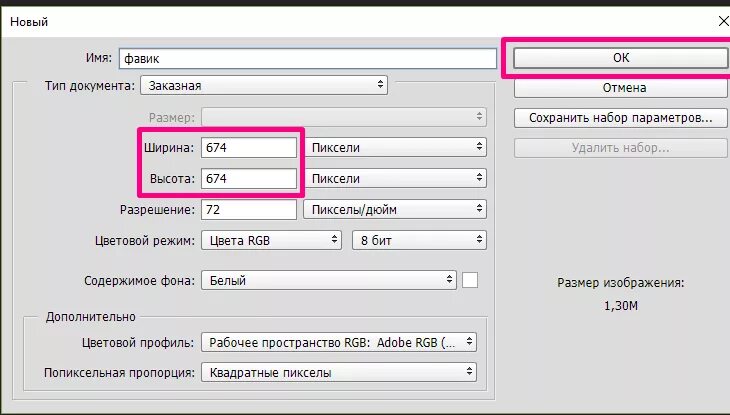Open the Содержимое фона dropdown Белый
Screen dimensions: 730x415
click(329, 280)
